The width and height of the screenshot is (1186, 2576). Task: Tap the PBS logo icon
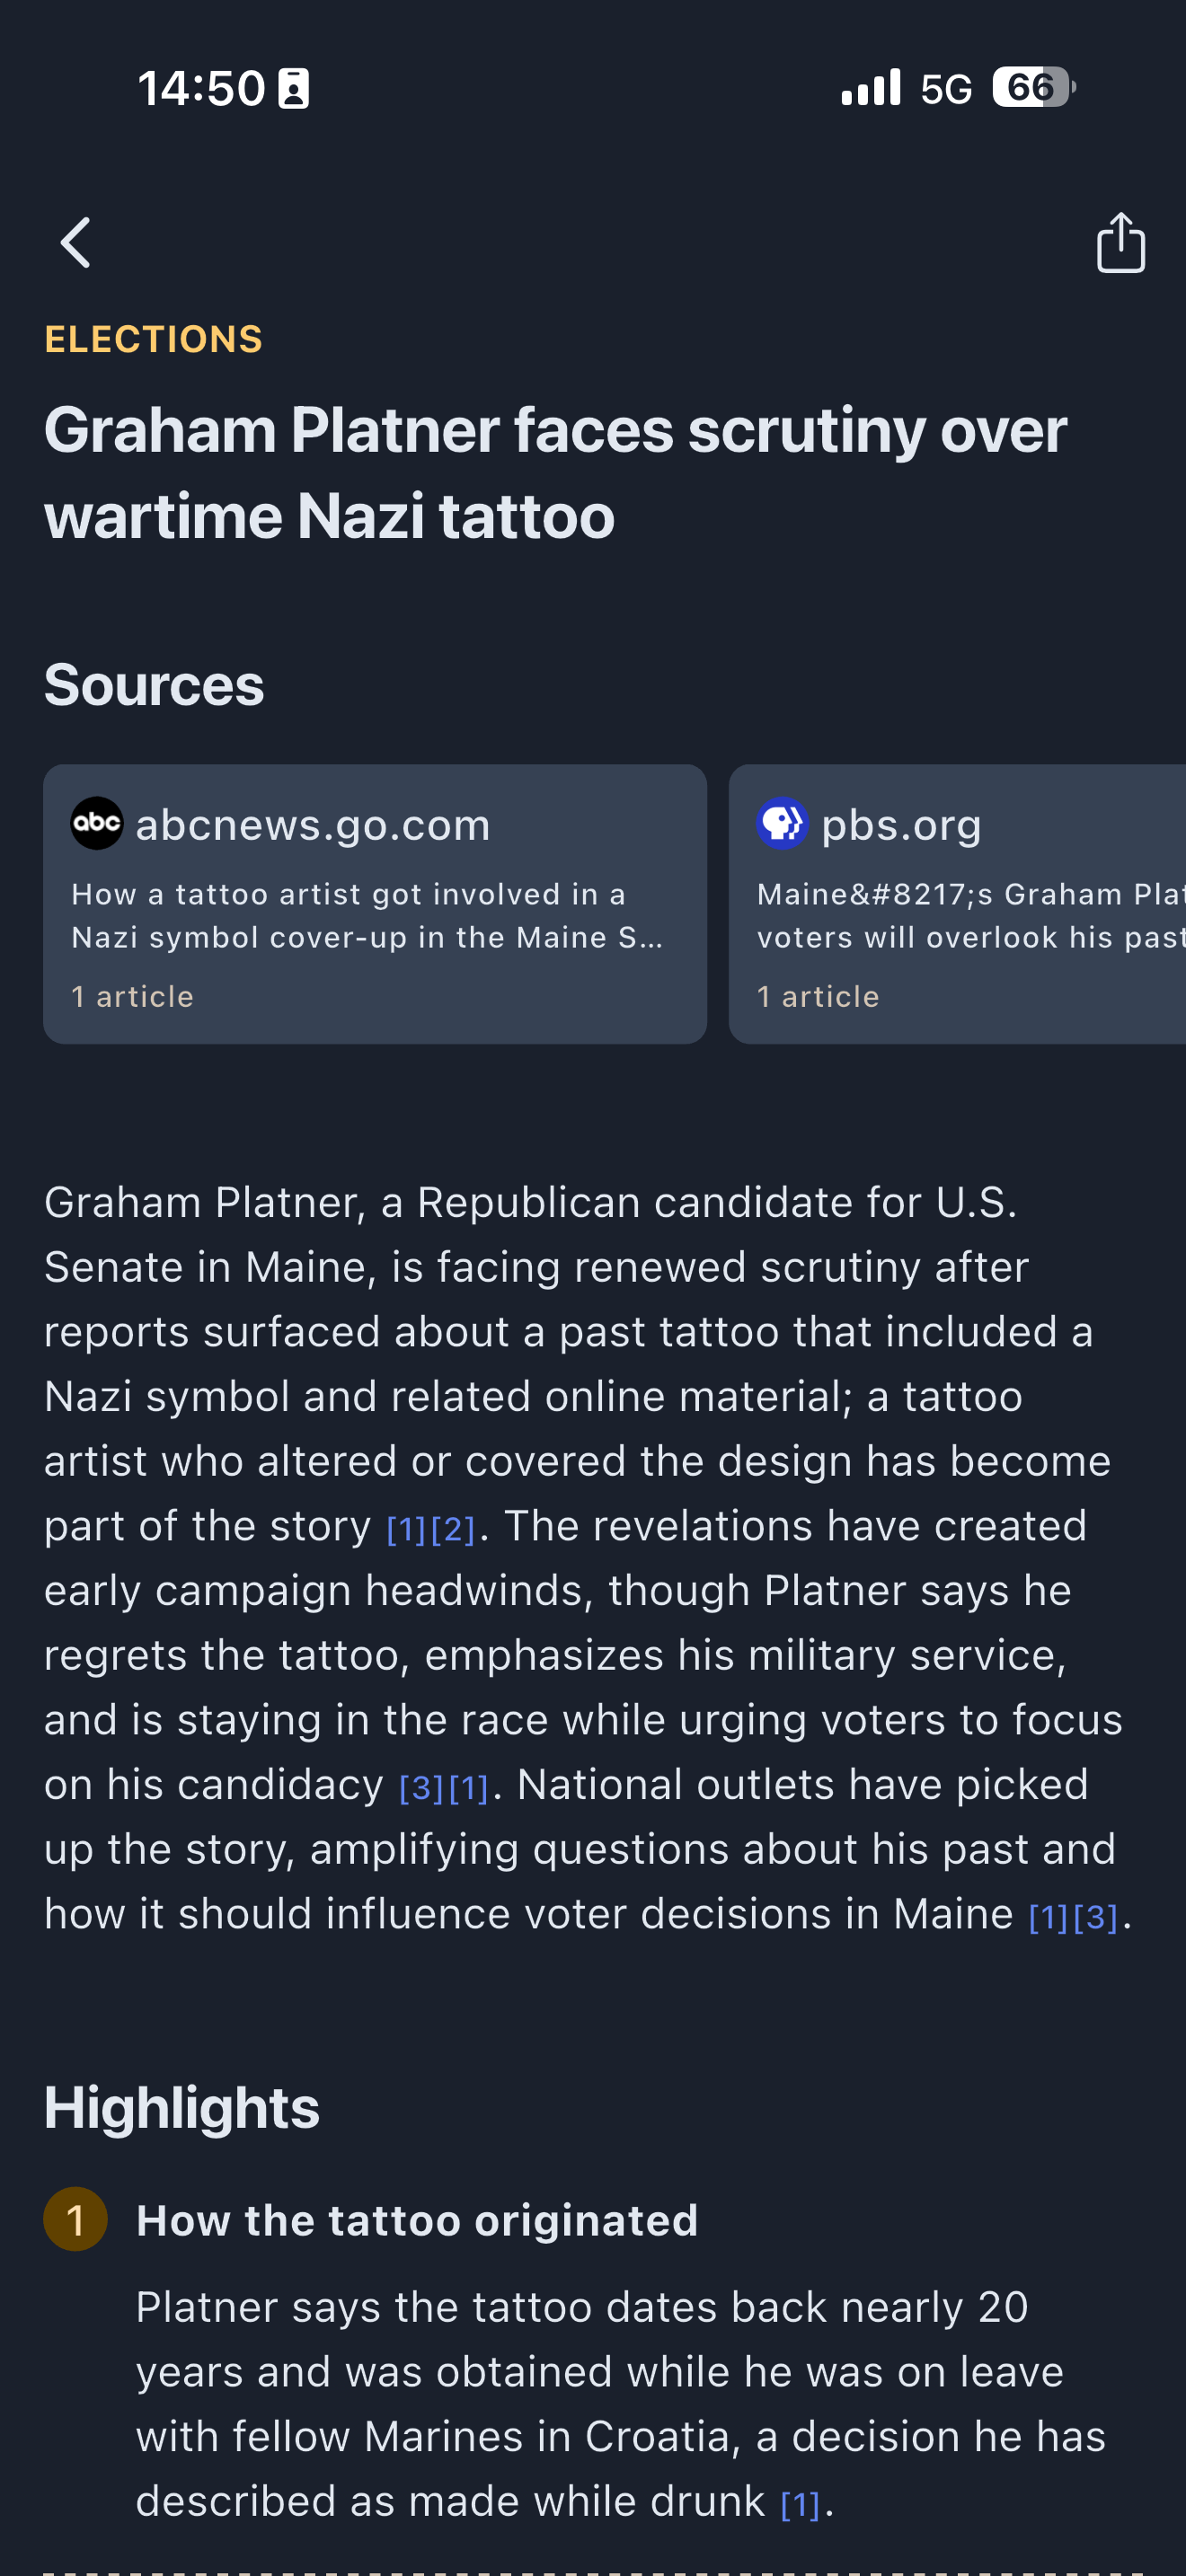pyautogui.click(x=782, y=823)
